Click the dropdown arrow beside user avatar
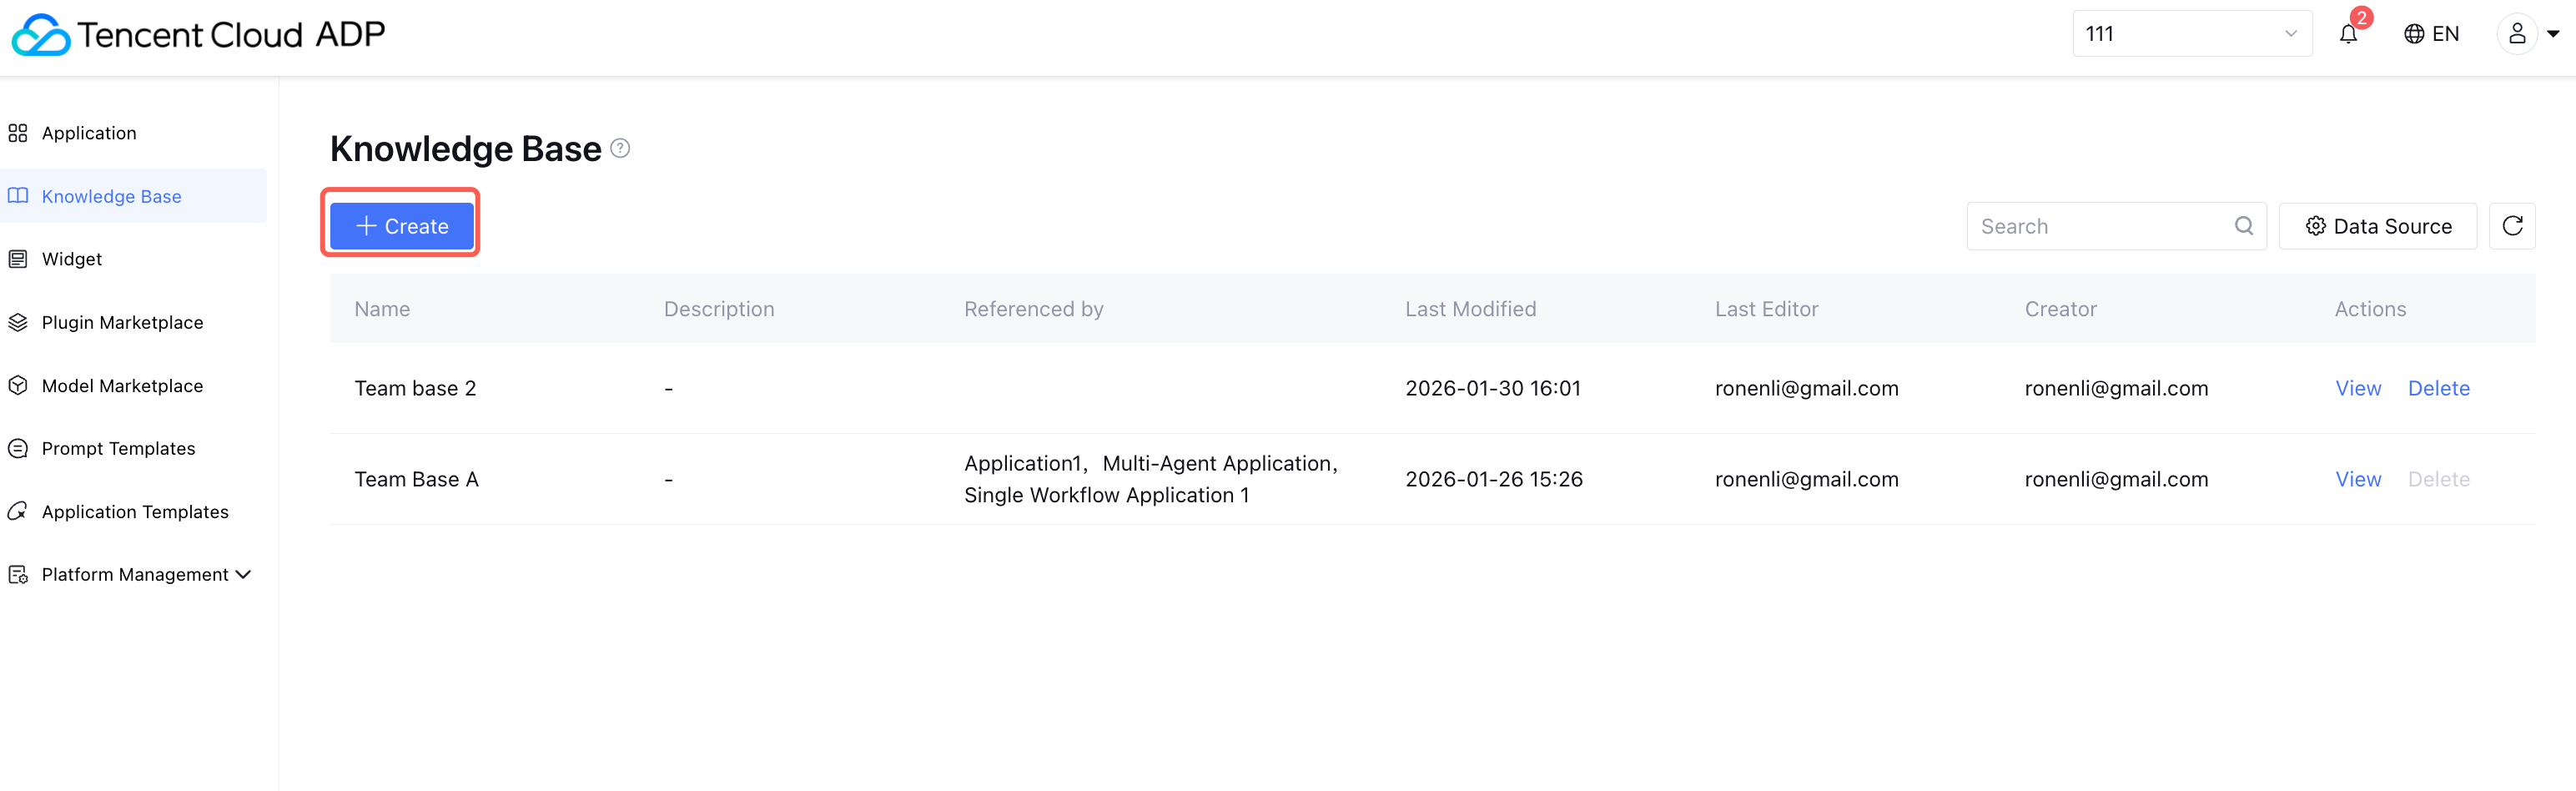Image resolution: width=2576 pixels, height=791 pixels. click(2553, 34)
